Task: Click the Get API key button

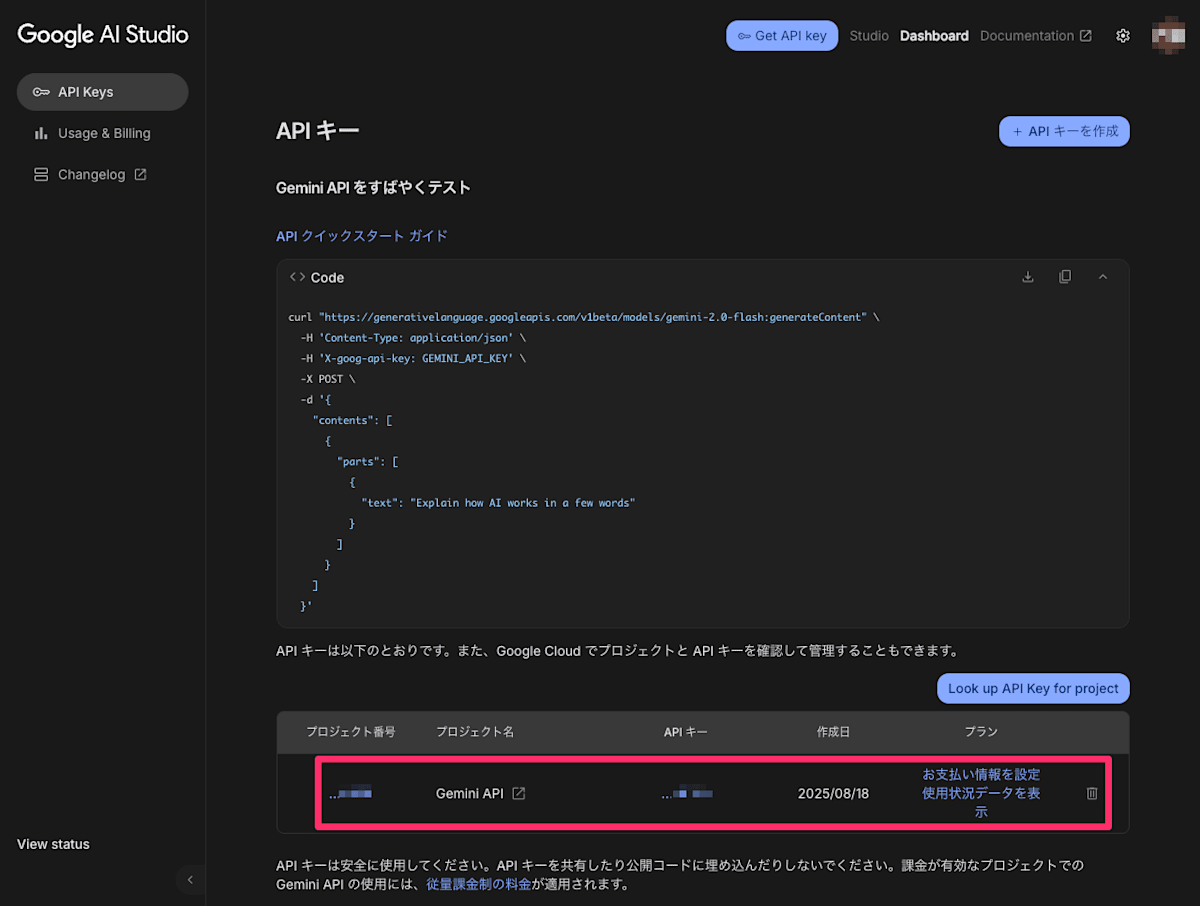Action: (x=782, y=35)
